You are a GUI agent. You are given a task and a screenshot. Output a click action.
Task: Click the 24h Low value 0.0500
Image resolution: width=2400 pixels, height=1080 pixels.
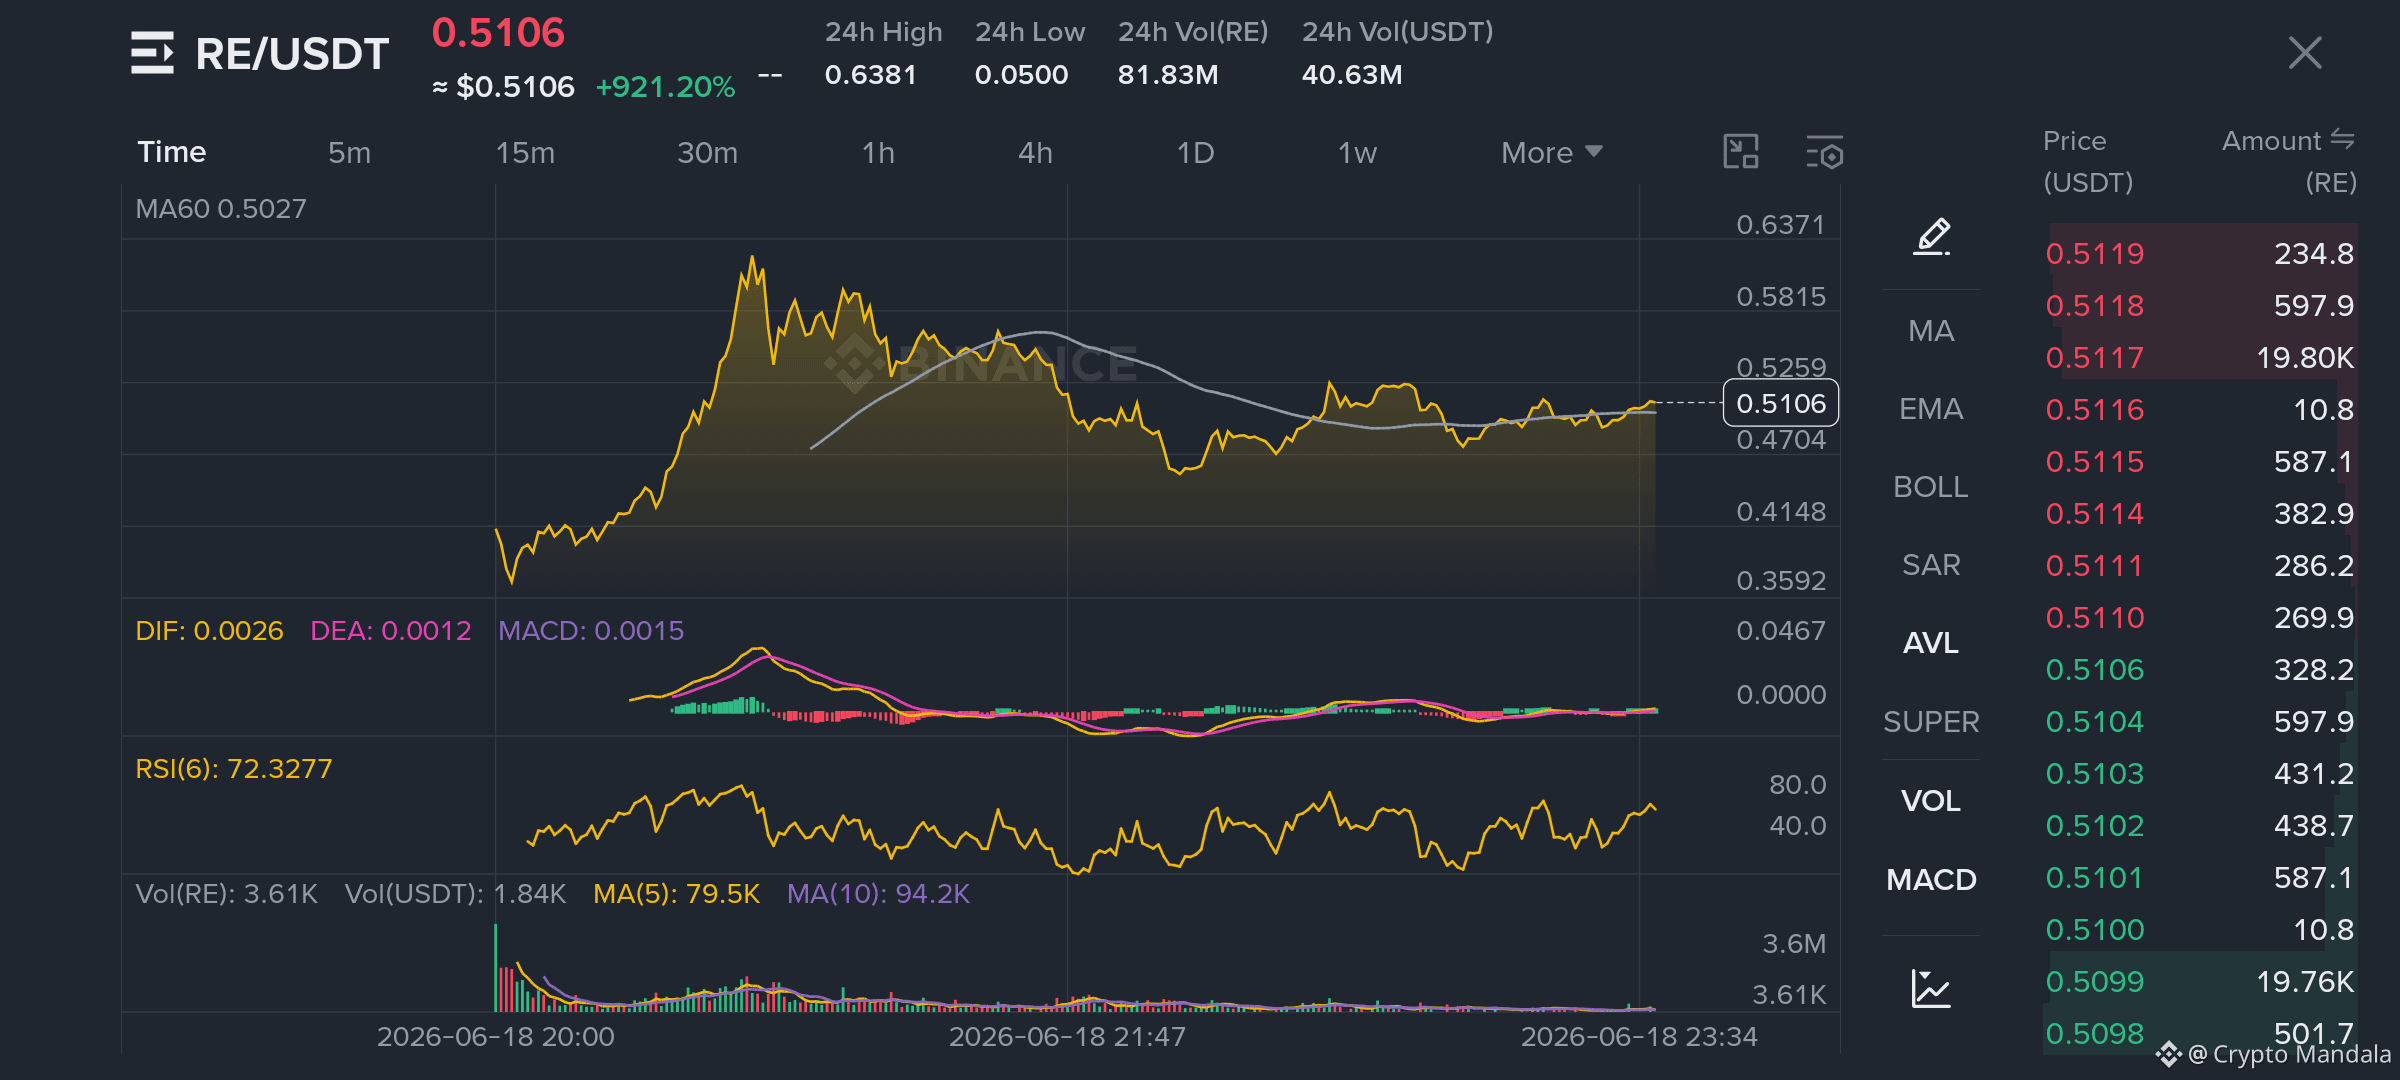1021,74
